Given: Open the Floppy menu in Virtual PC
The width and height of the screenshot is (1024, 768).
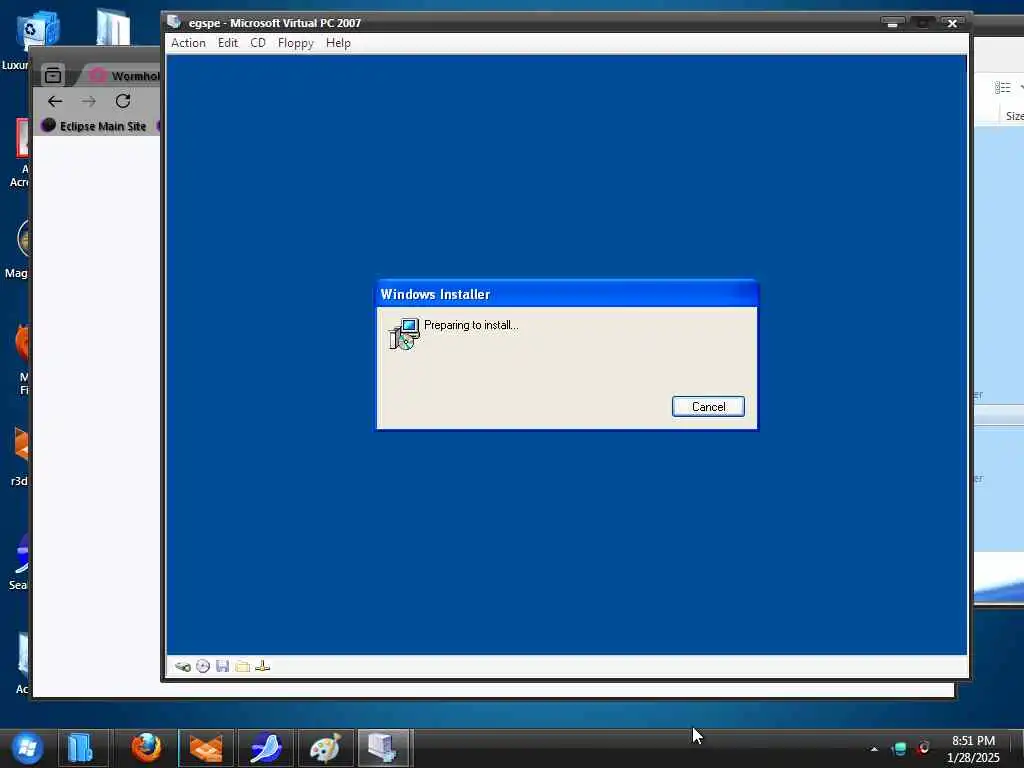Looking at the screenshot, I should [295, 43].
